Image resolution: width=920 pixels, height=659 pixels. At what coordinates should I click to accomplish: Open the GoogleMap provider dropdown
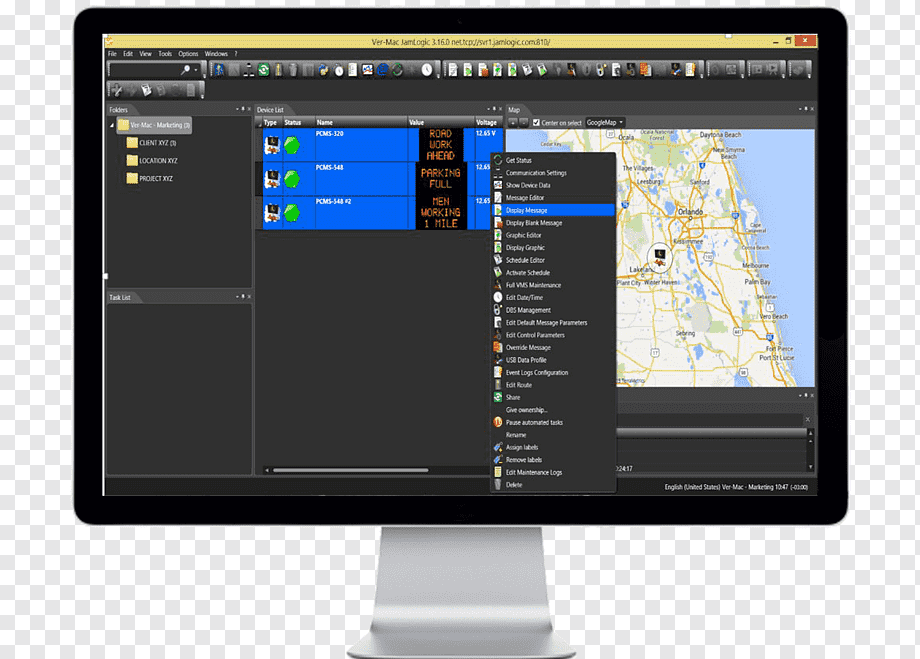tap(605, 122)
